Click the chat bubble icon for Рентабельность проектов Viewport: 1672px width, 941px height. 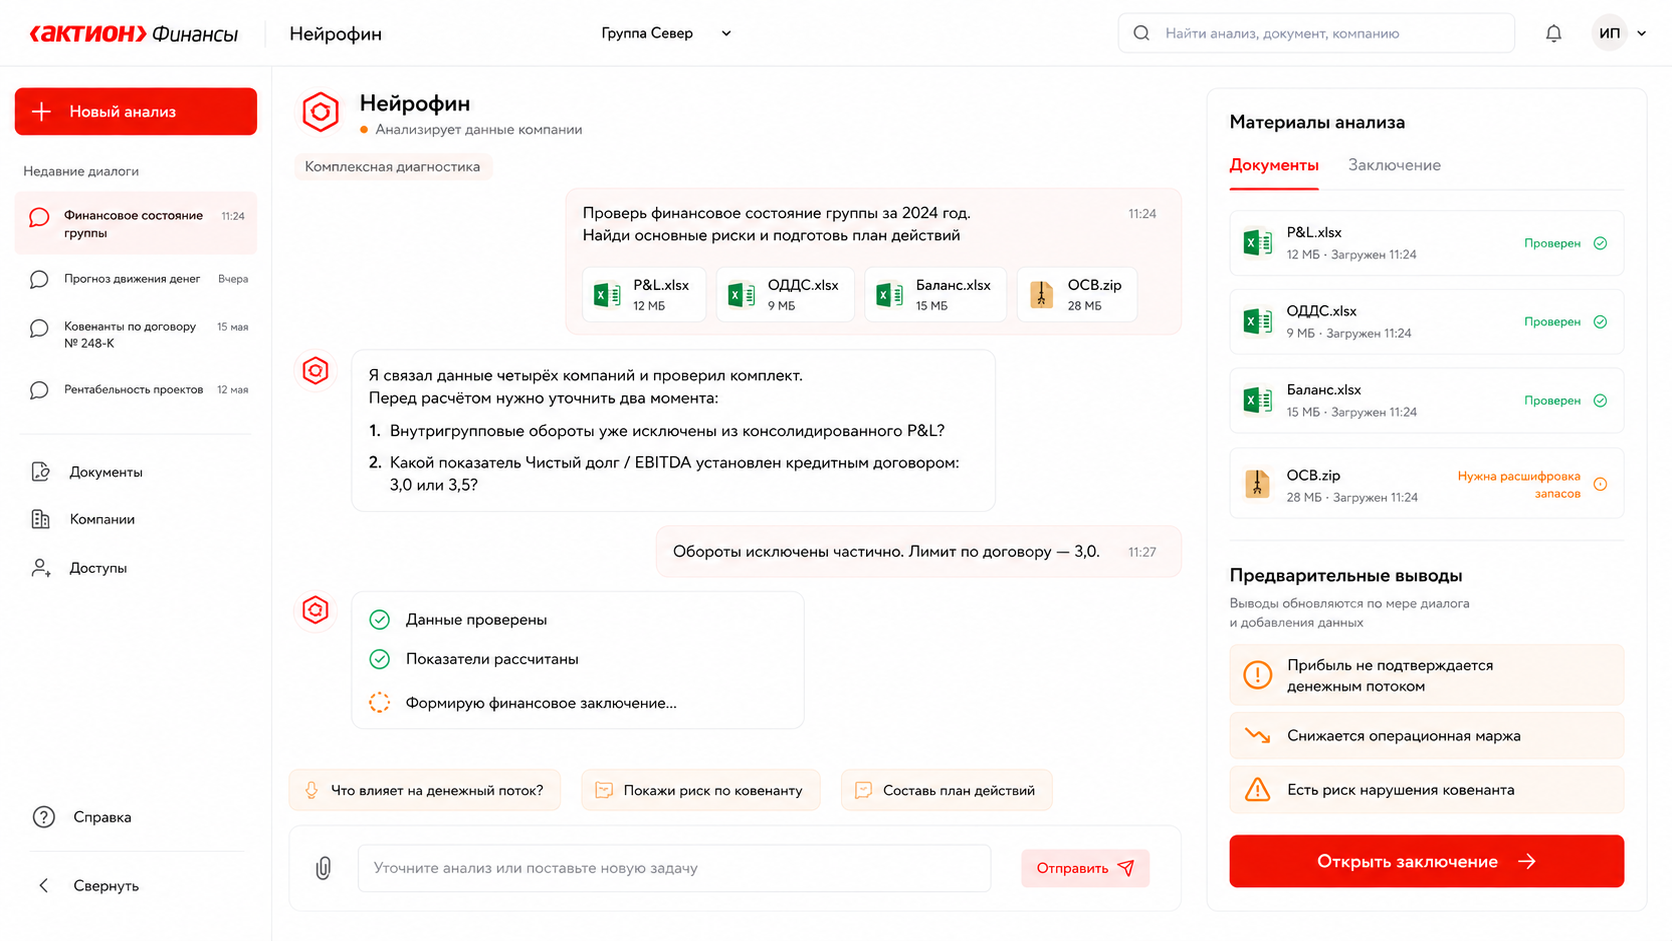pyautogui.click(x=39, y=390)
